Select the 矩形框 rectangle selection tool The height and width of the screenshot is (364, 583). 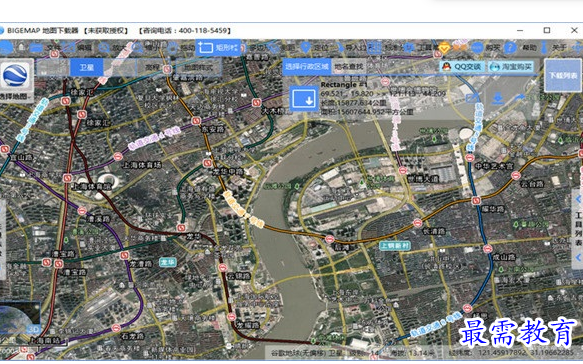pyautogui.click(x=218, y=48)
